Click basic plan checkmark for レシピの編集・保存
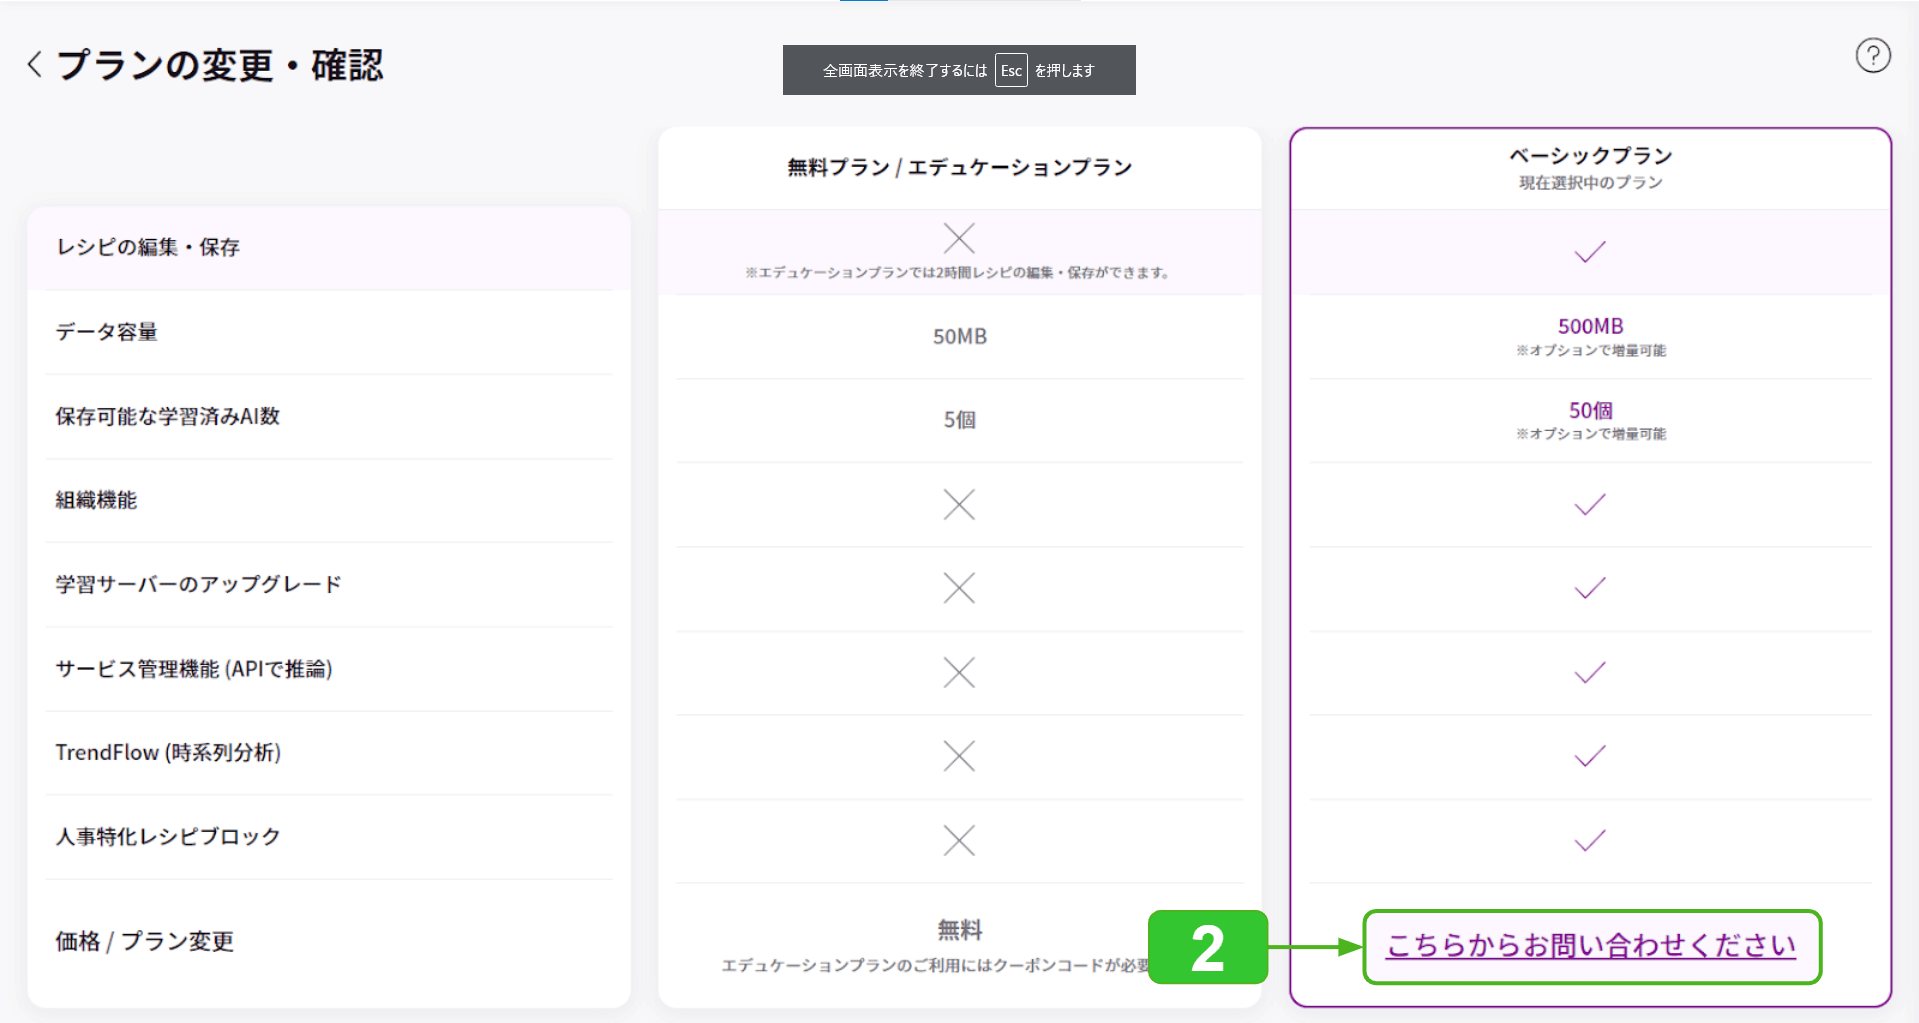Screen dimensions: 1919x1023 pos(1590,252)
